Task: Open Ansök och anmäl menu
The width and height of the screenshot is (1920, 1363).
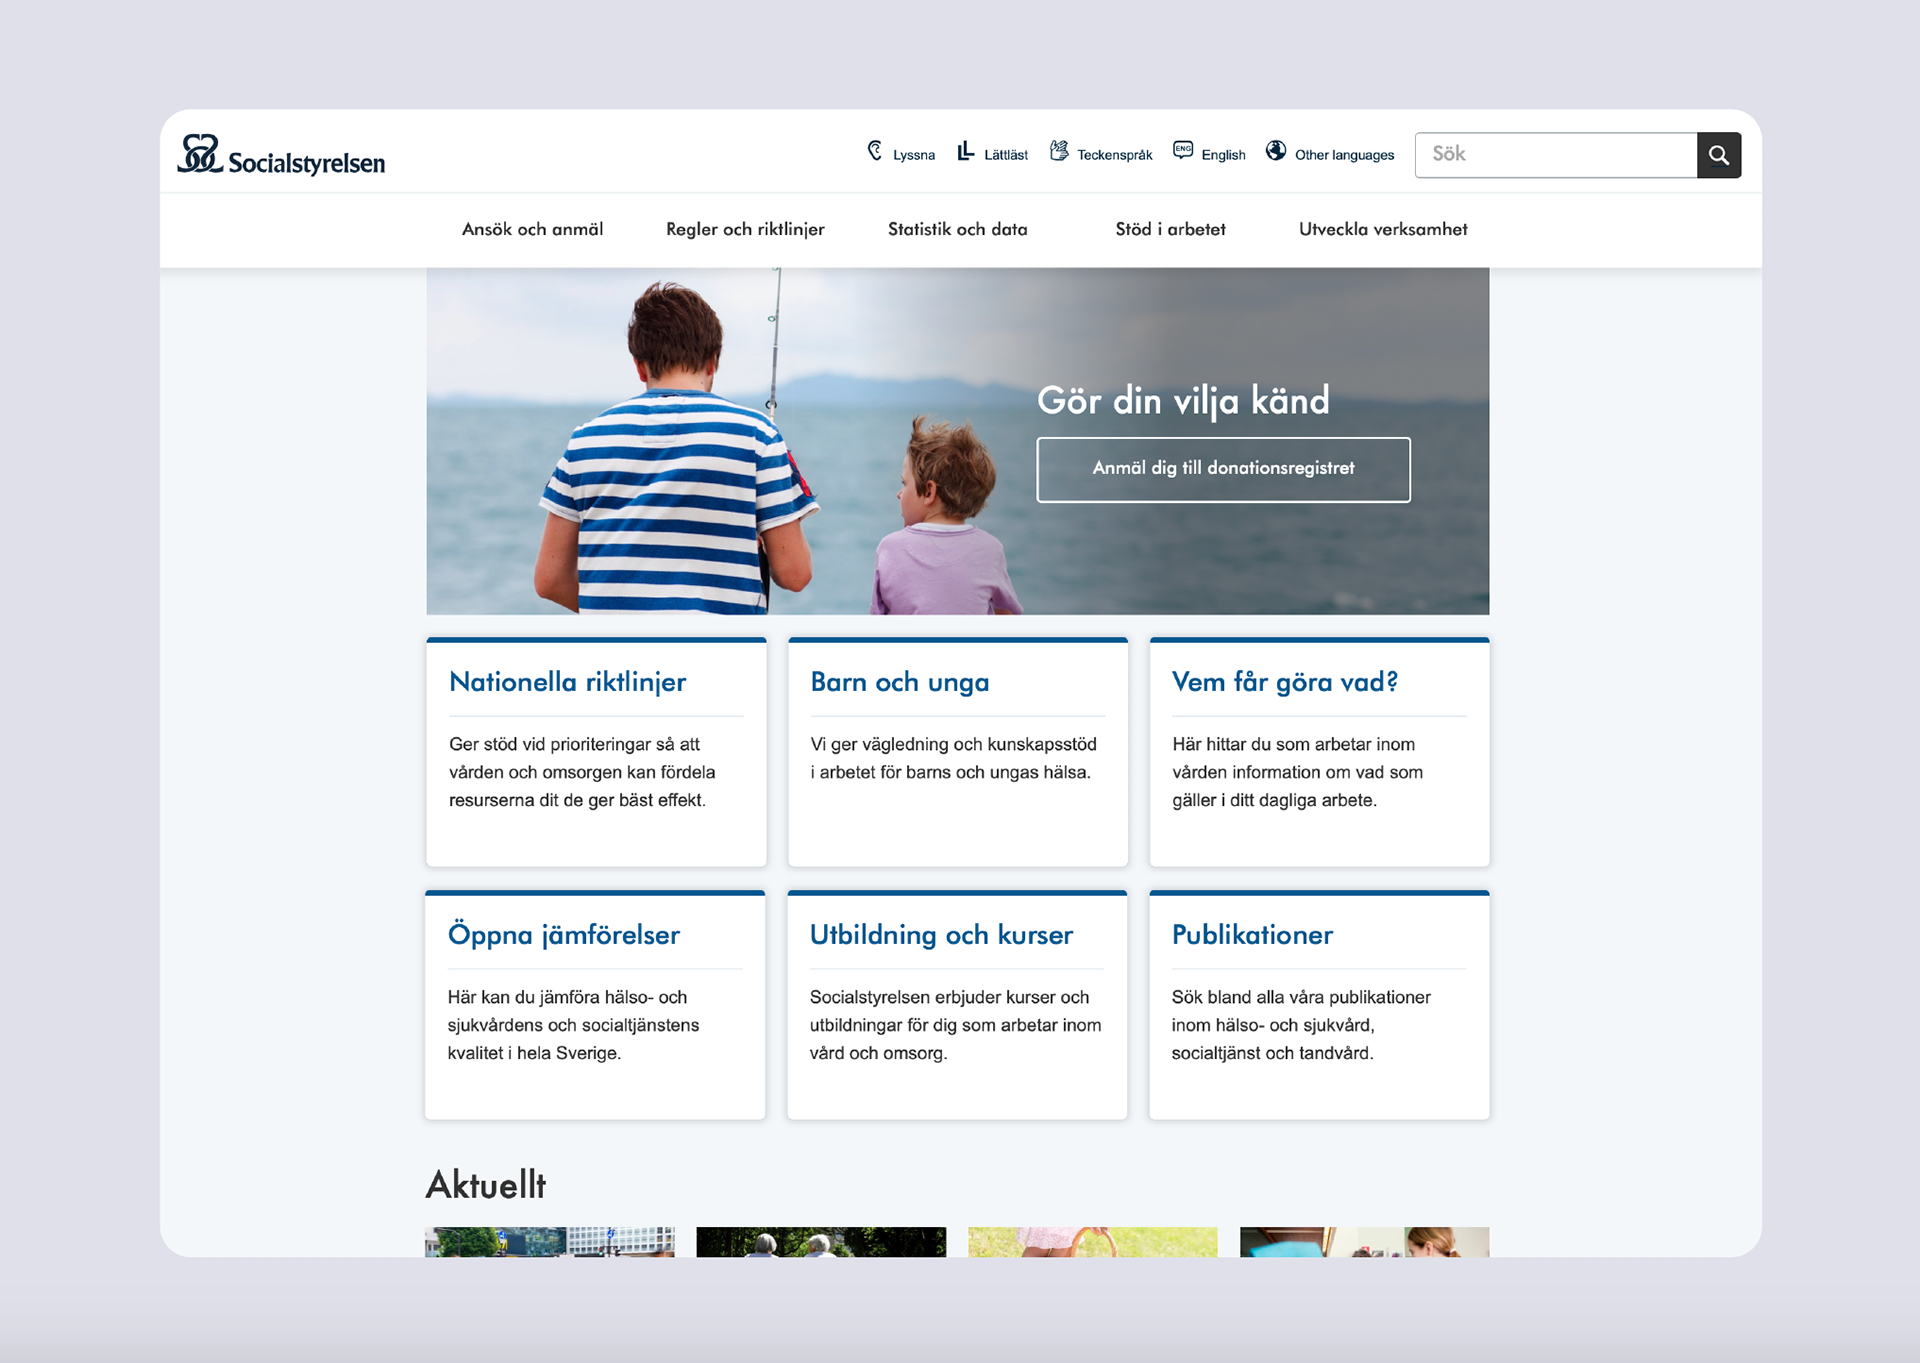Action: point(532,229)
